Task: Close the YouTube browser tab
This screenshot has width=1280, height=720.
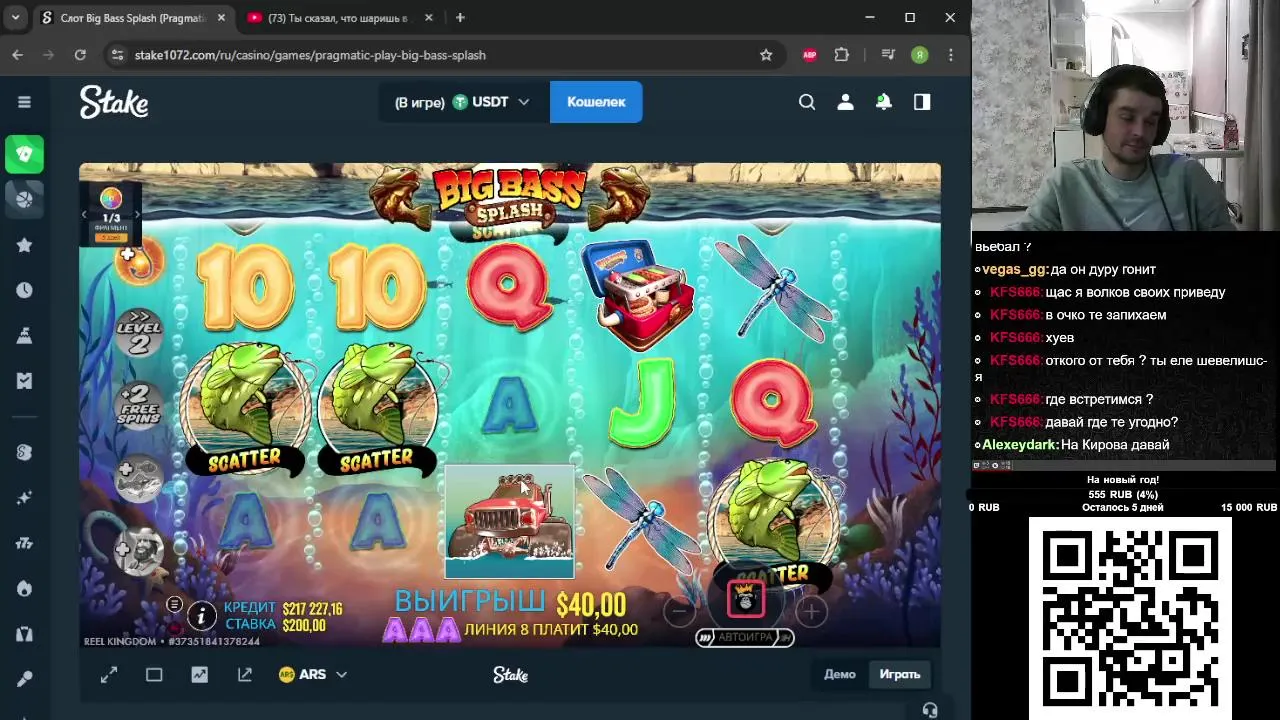Action: coord(429,18)
